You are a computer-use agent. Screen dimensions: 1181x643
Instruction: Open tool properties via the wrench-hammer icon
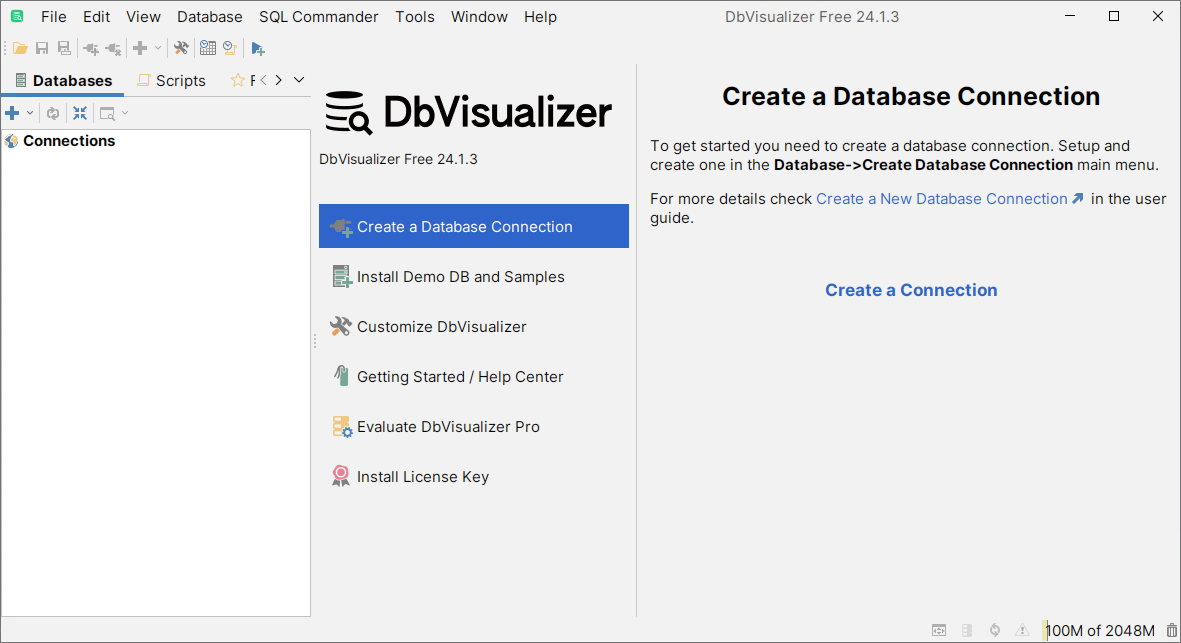(x=181, y=48)
